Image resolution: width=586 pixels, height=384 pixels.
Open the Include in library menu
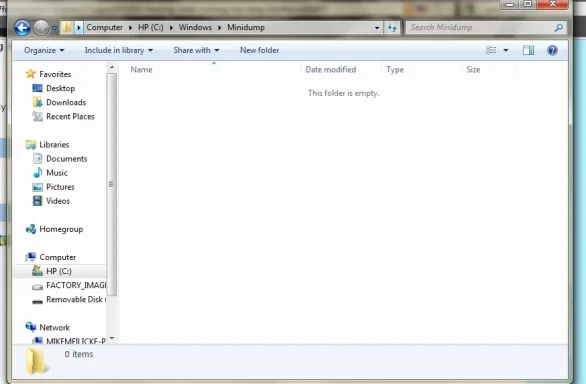(118, 50)
